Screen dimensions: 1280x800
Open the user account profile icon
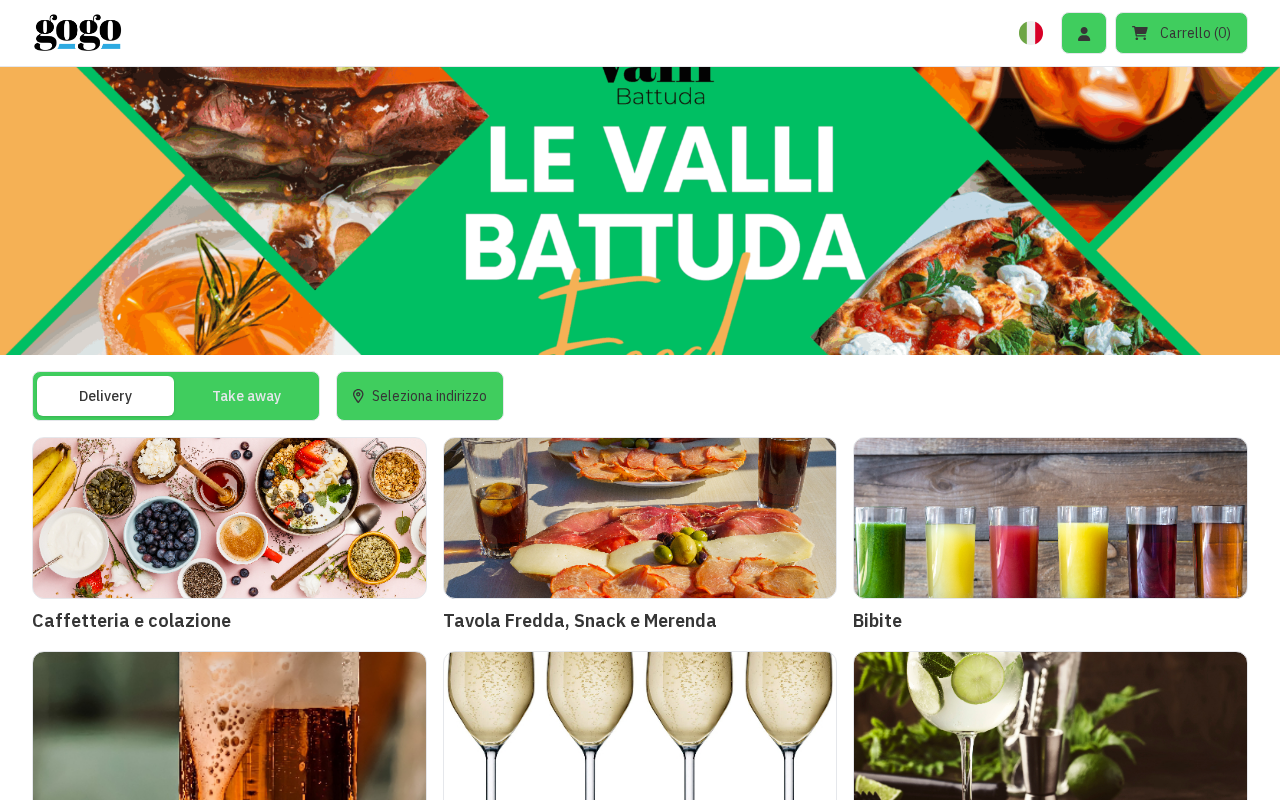point(1084,33)
